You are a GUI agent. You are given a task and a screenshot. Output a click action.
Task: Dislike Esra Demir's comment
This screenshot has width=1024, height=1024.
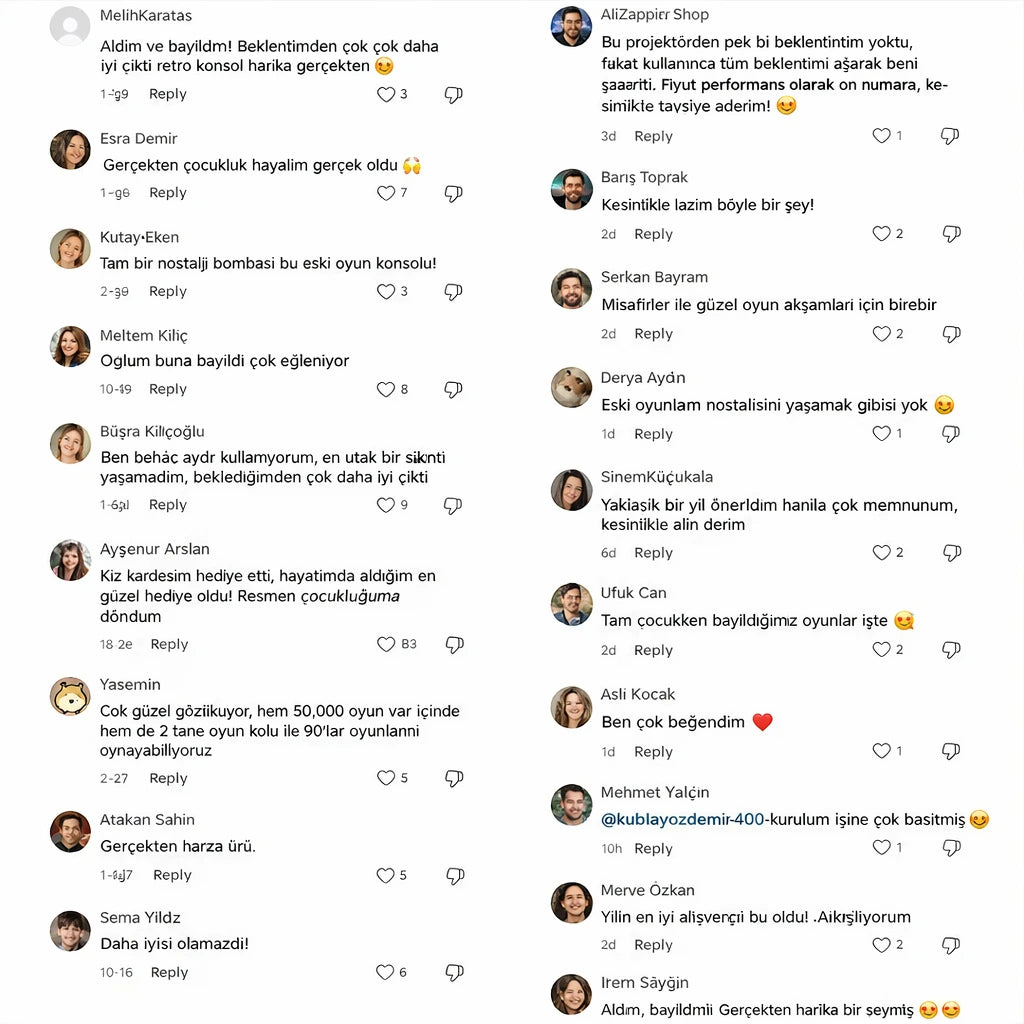pos(453,193)
